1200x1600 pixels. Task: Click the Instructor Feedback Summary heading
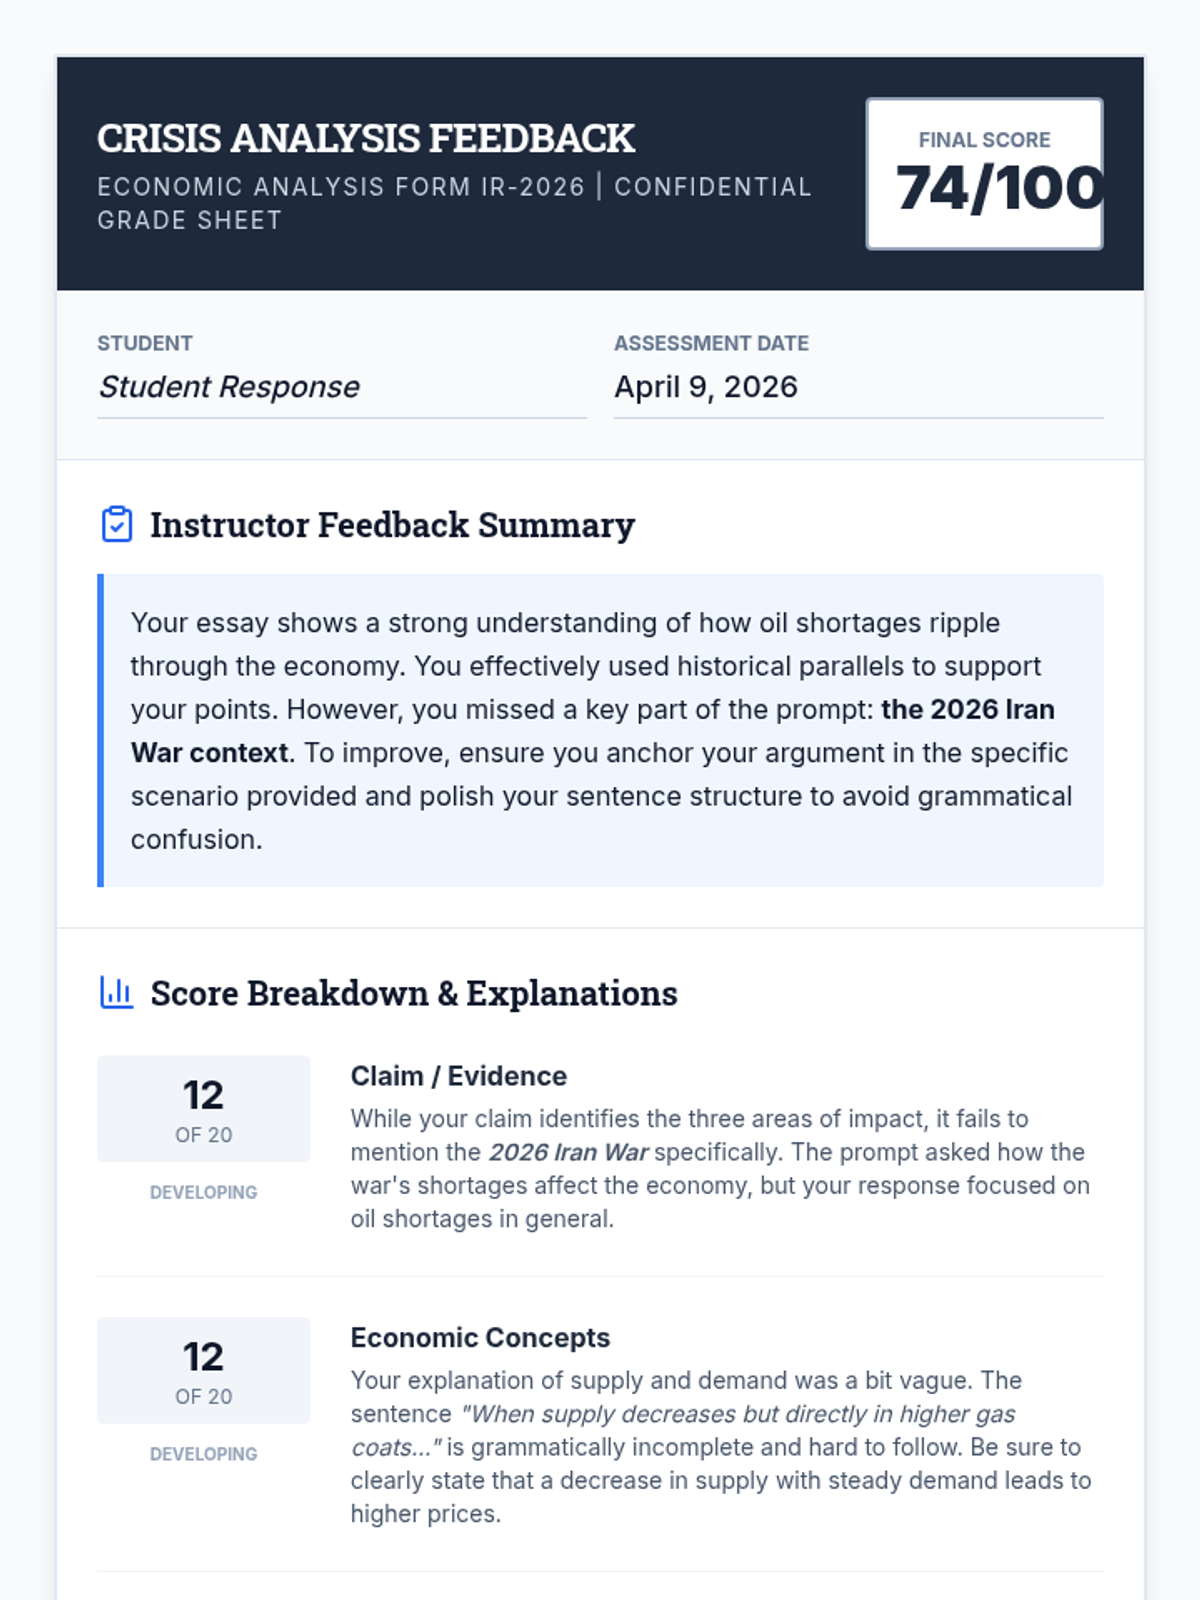coord(392,525)
